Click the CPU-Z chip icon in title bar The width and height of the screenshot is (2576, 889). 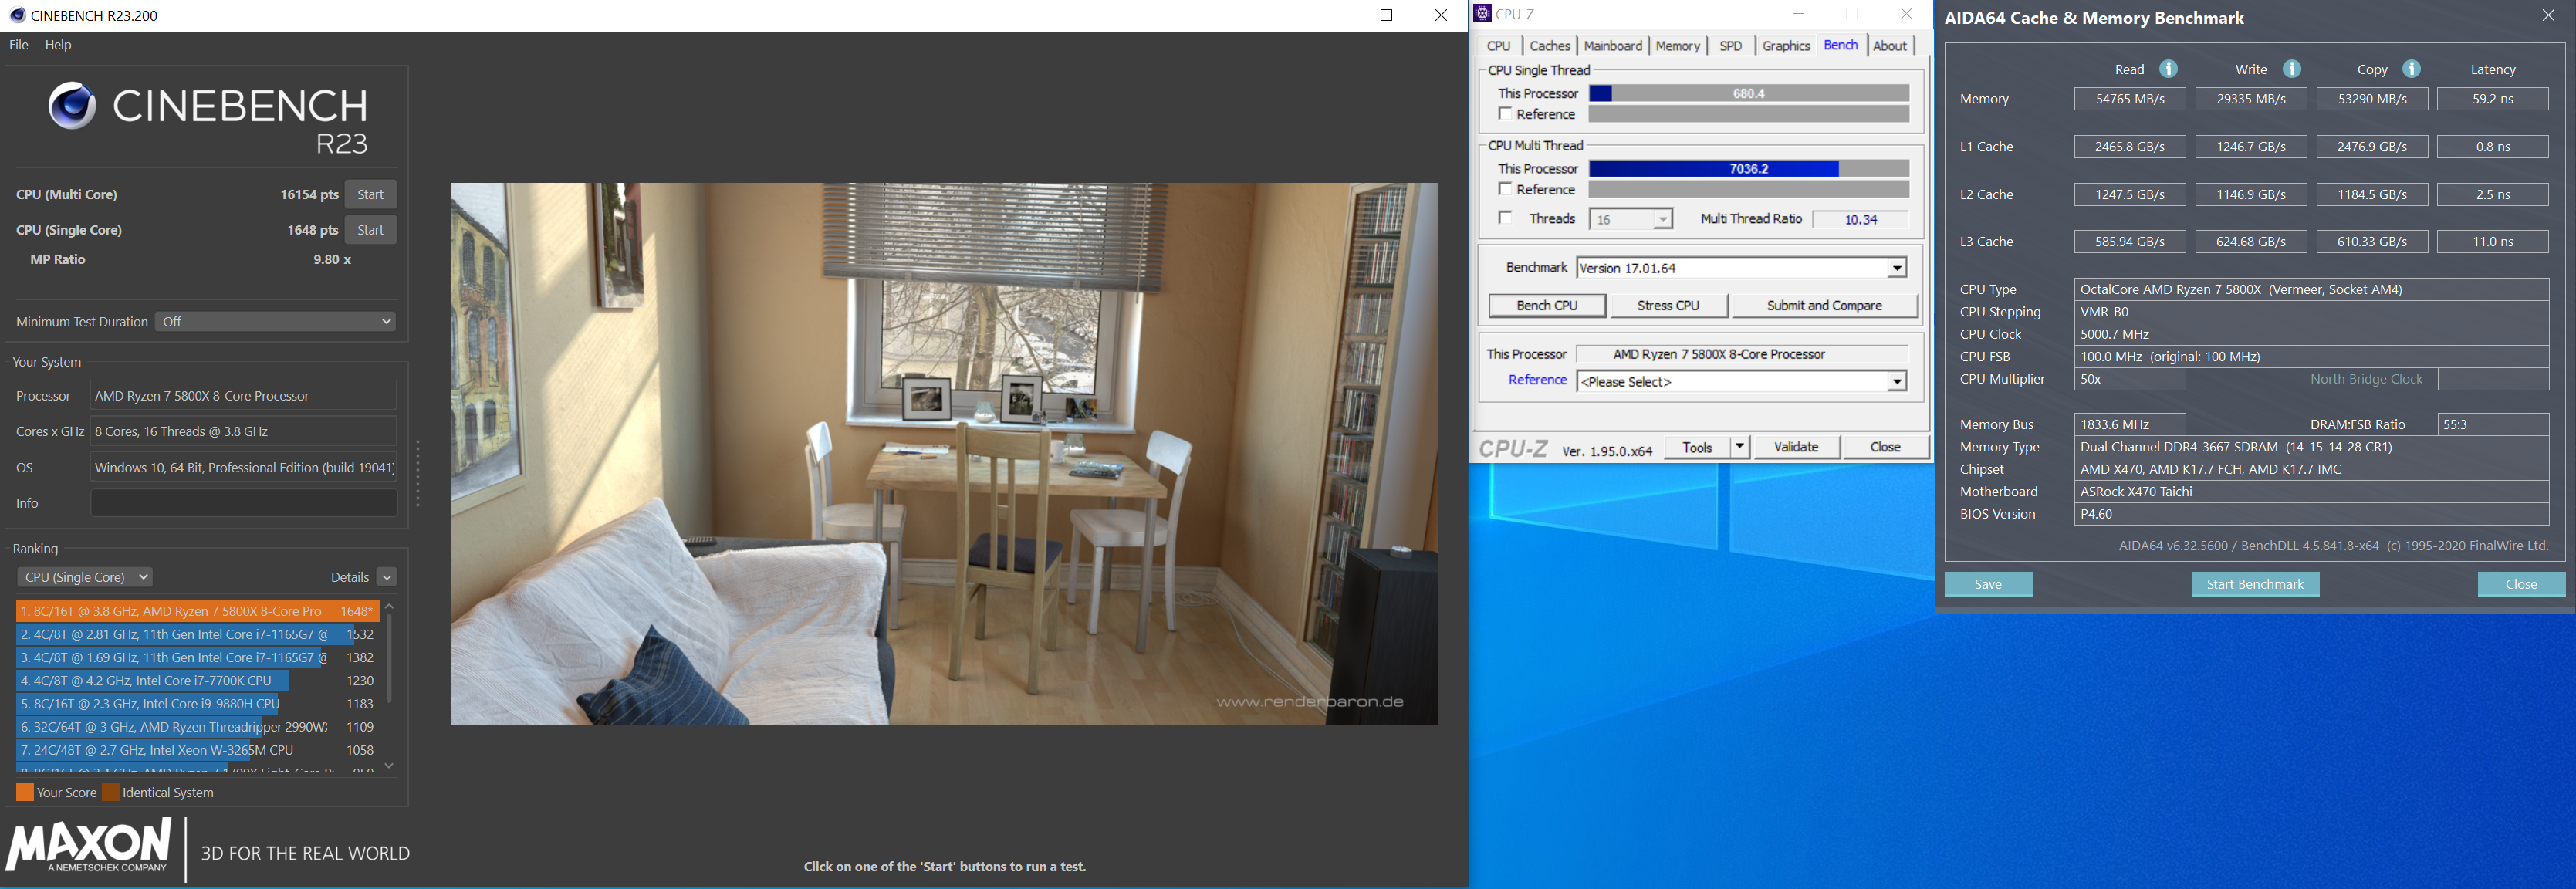pos(1483,14)
